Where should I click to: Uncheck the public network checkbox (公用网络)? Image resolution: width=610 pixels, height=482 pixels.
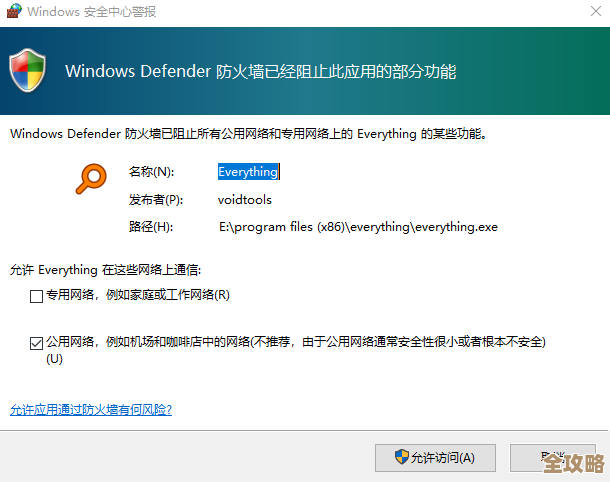[x=36, y=344]
